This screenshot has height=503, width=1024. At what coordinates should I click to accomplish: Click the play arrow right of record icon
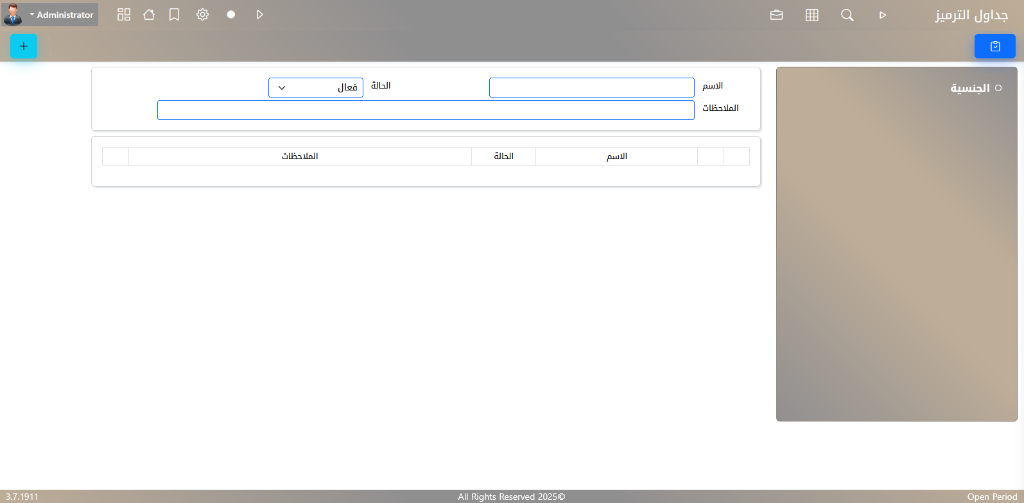click(260, 15)
